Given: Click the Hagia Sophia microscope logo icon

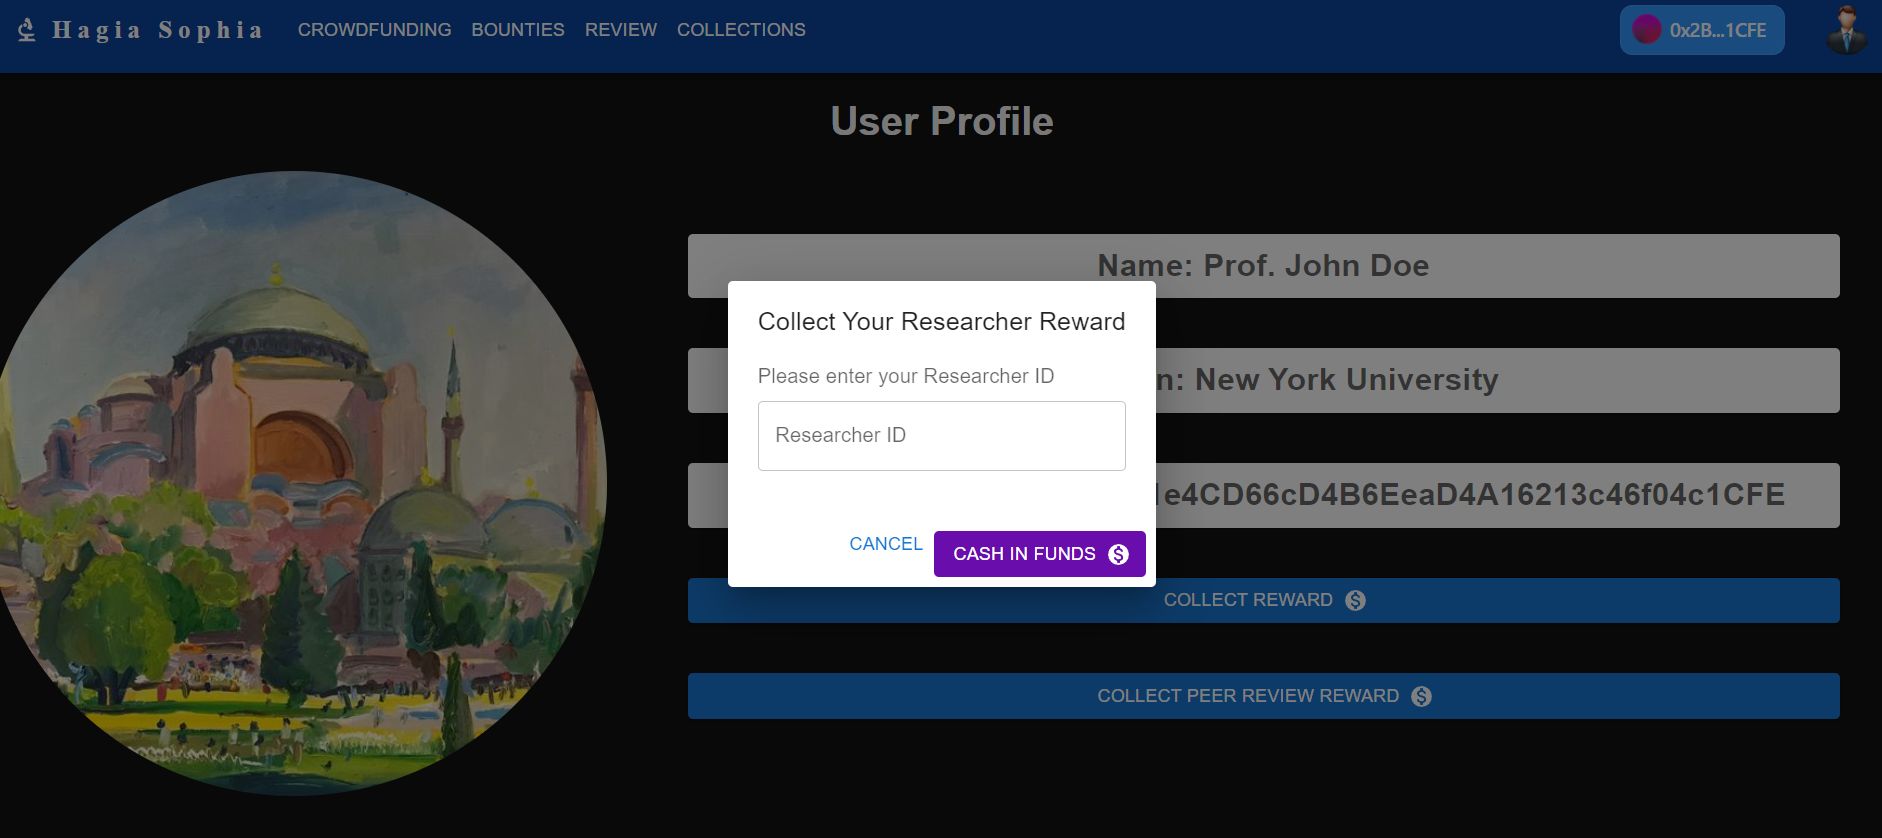Looking at the screenshot, I should (27, 30).
